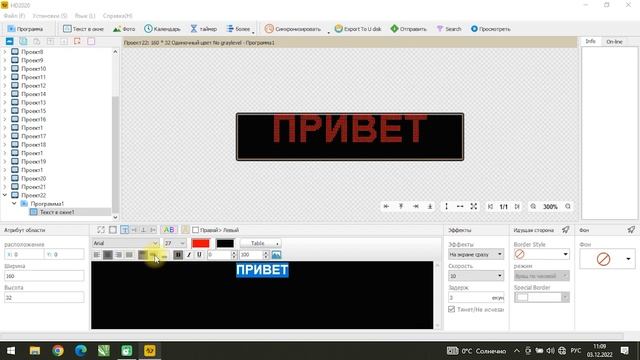The width and height of the screenshot is (640, 360).
Task: Align area to top edge in preview
Action: 401,207
